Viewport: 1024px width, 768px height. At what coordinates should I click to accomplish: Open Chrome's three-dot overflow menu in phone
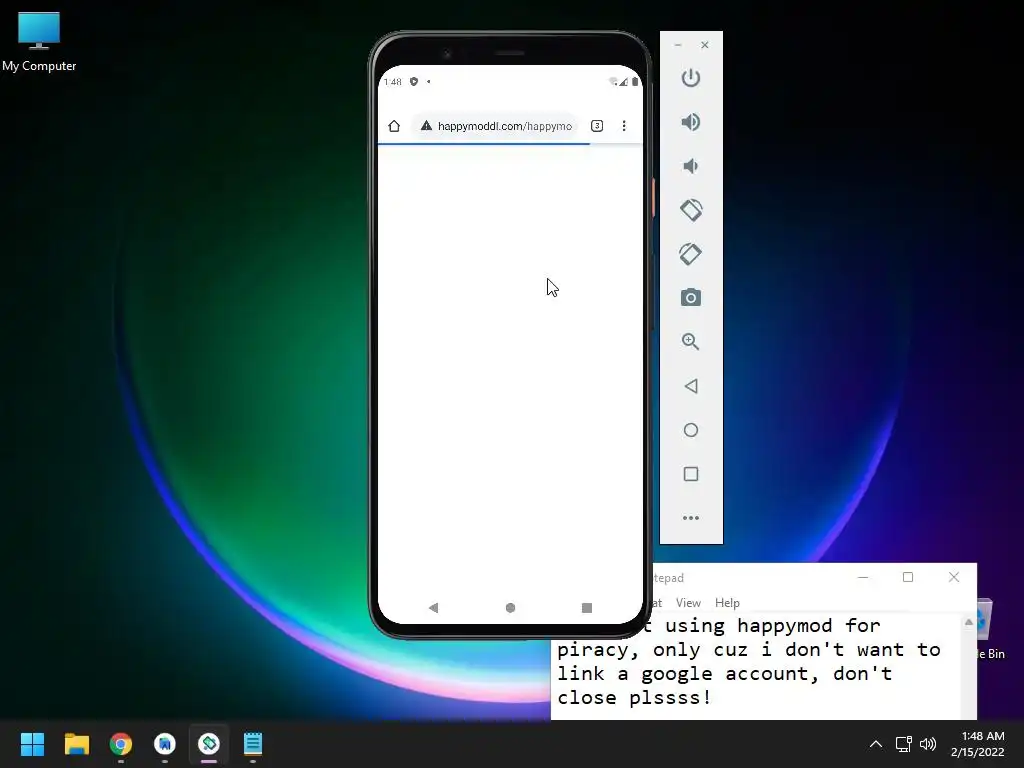[x=624, y=126]
